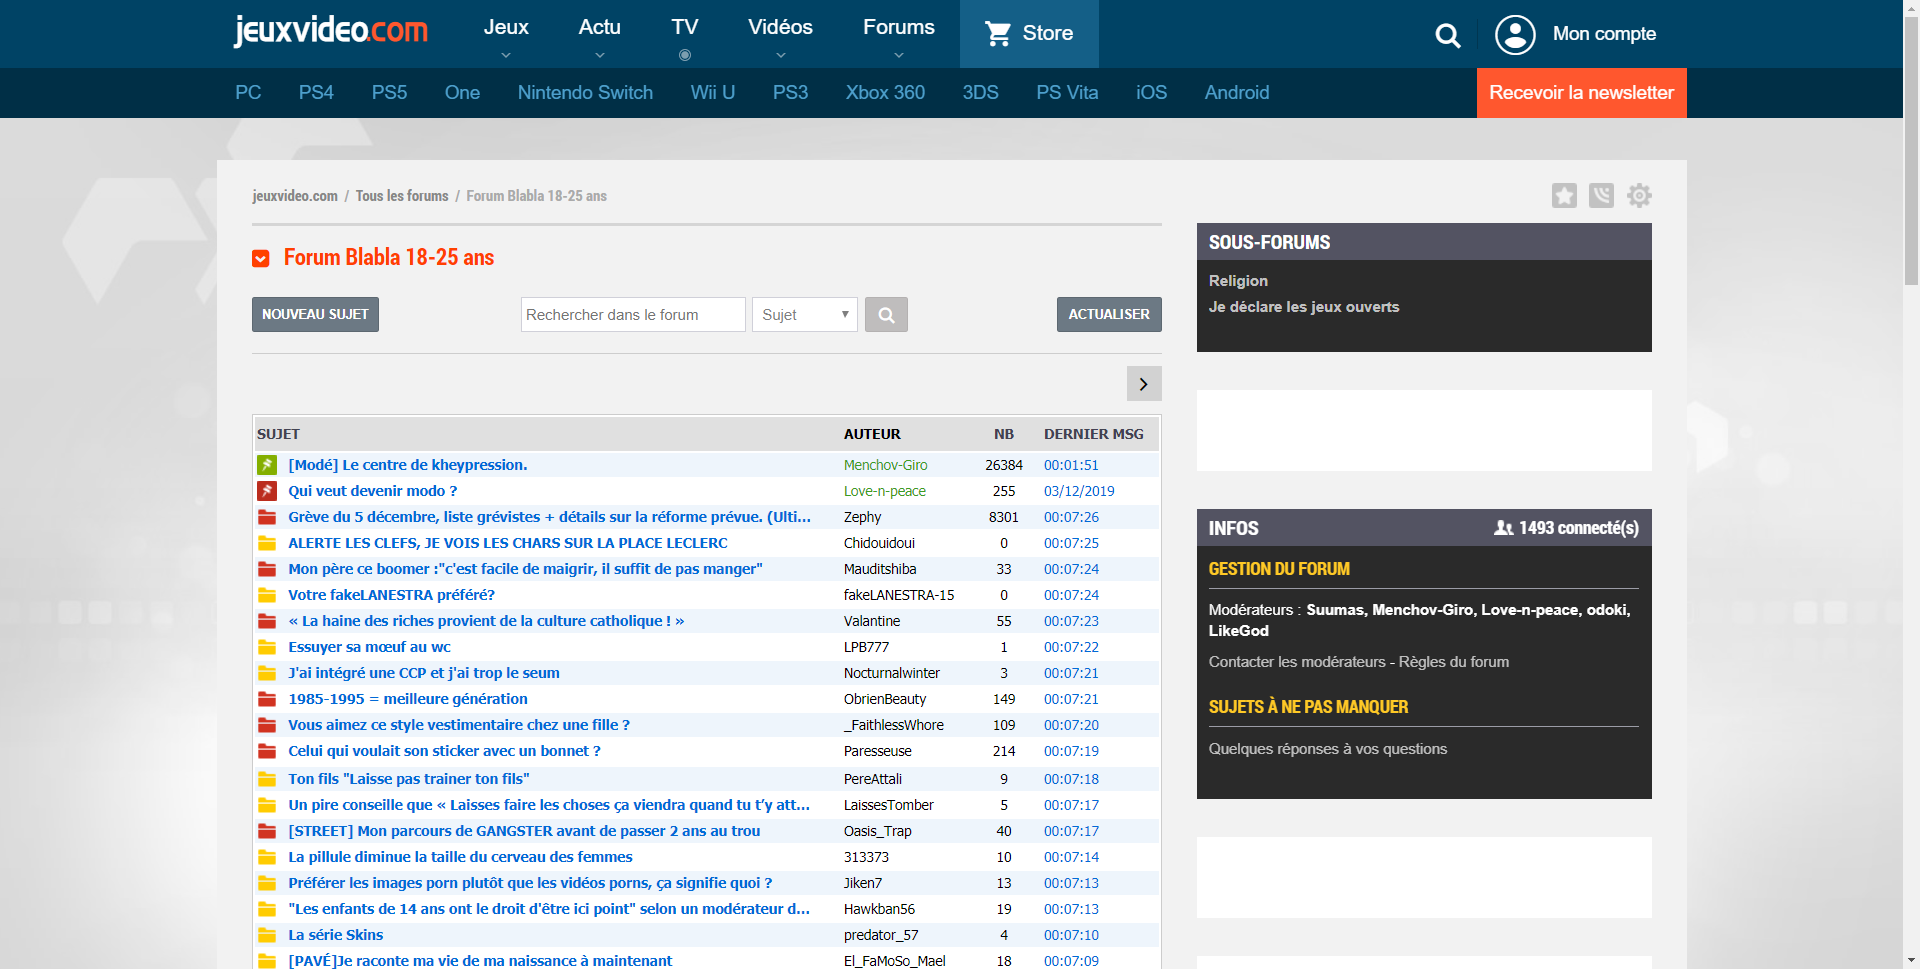
Task: Click jeuxvideo.com breadcrumb link
Action: (x=295, y=196)
